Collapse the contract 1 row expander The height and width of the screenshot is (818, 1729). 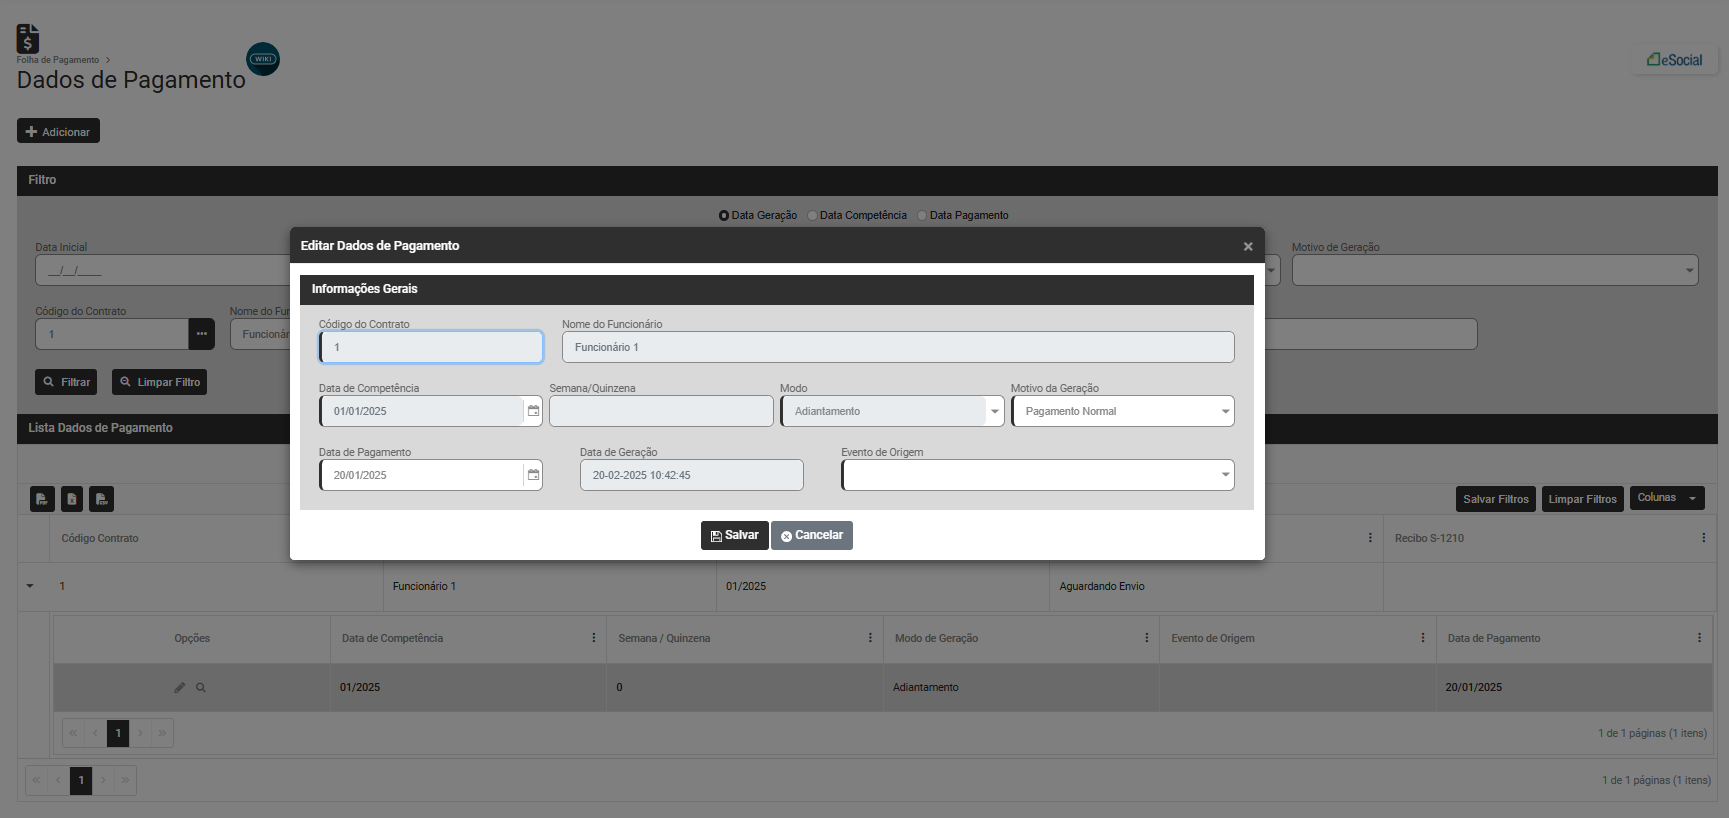(x=30, y=586)
